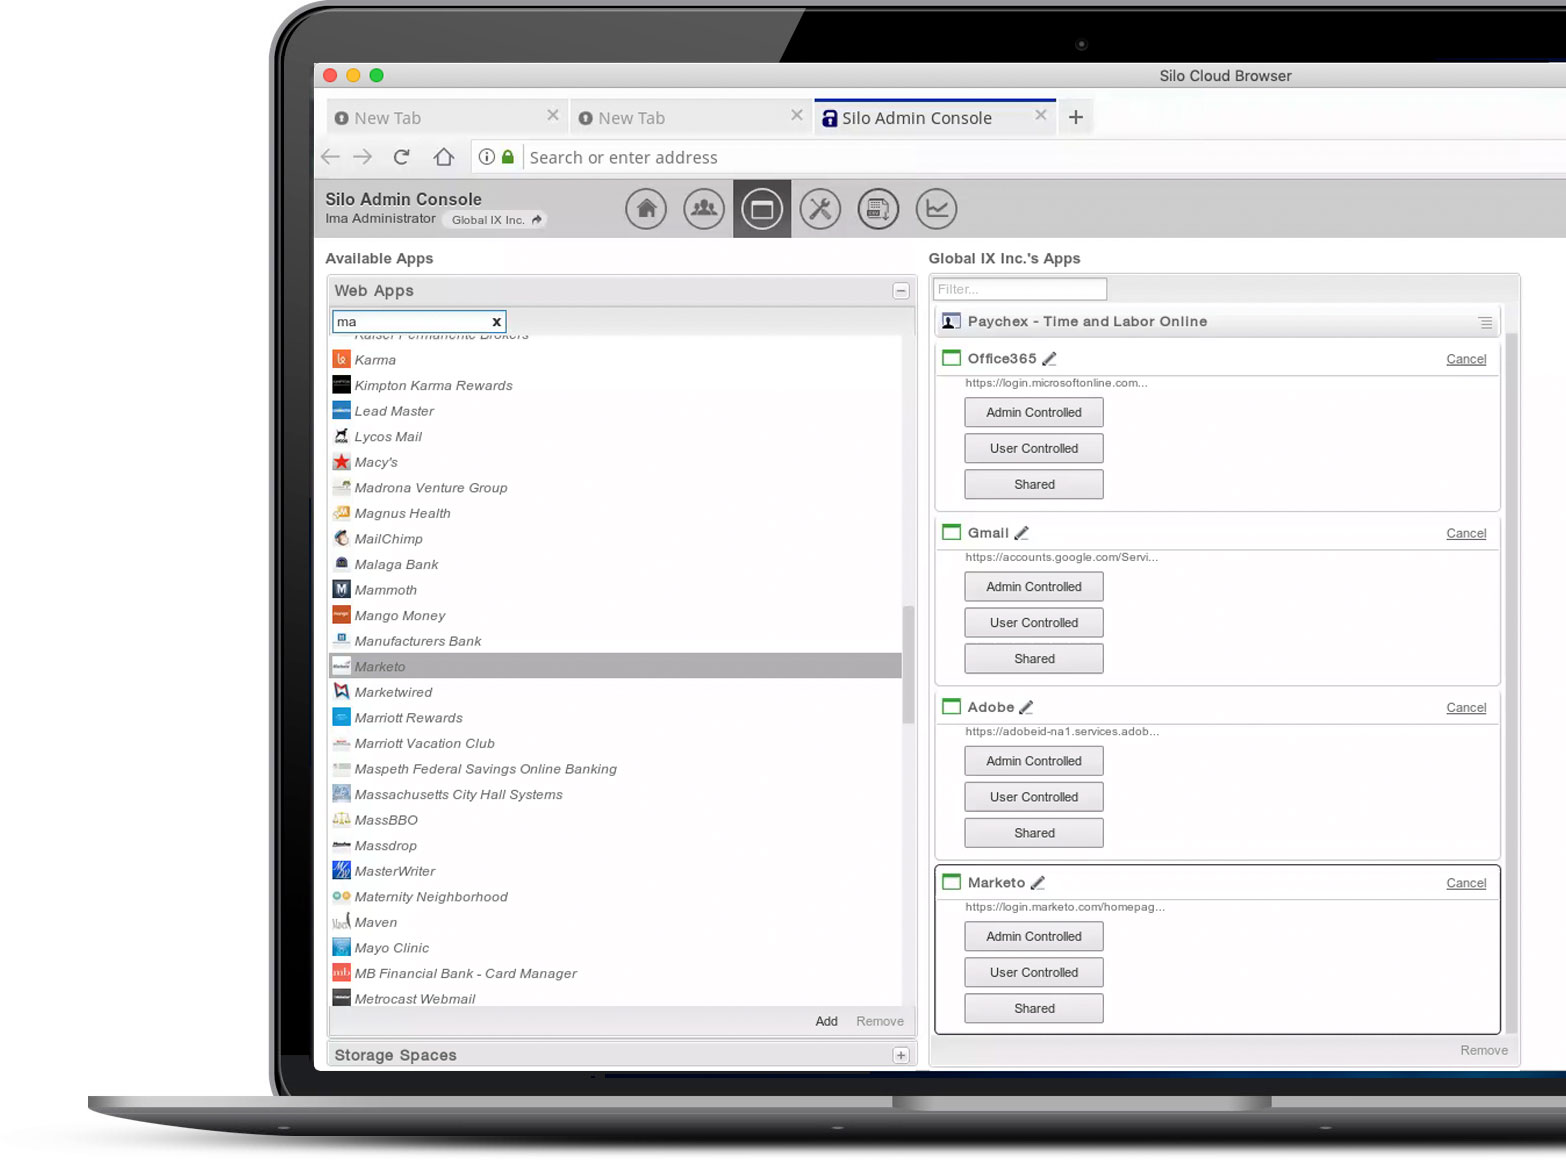The height and width of the screenshot is (1160, 1566).
Task: Edit Gmail app name pencil icon
Action: click(1021, 533)
